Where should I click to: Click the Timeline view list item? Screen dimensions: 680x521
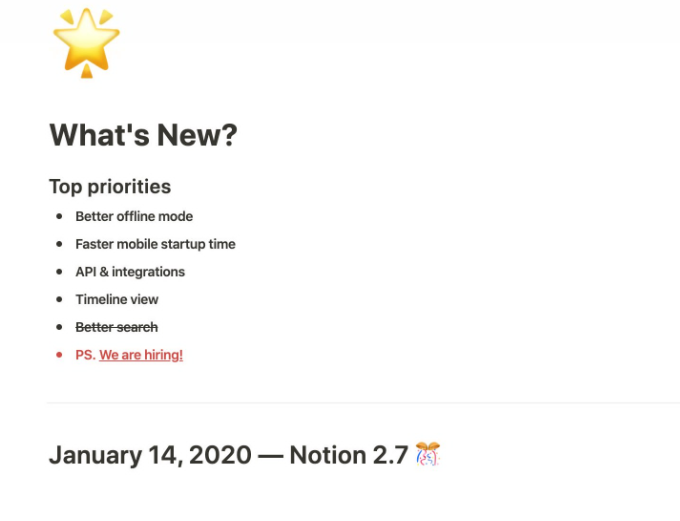(117, 299)
